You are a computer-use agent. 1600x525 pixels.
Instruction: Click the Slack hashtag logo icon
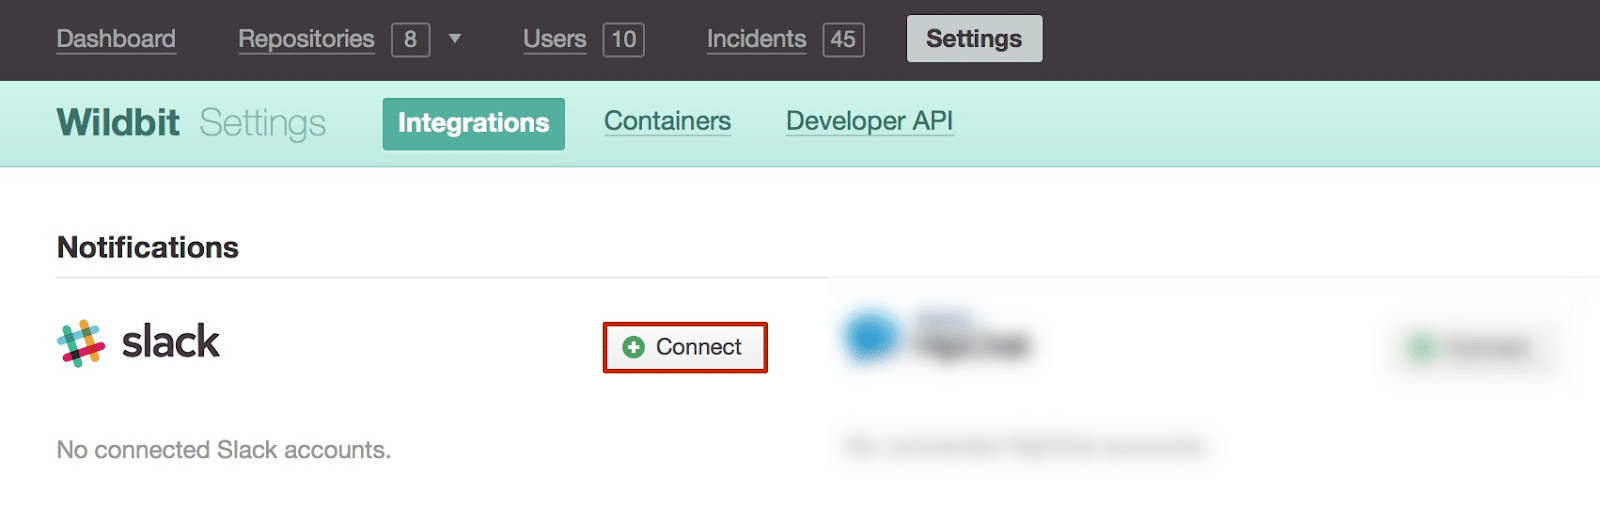point(81,343)
